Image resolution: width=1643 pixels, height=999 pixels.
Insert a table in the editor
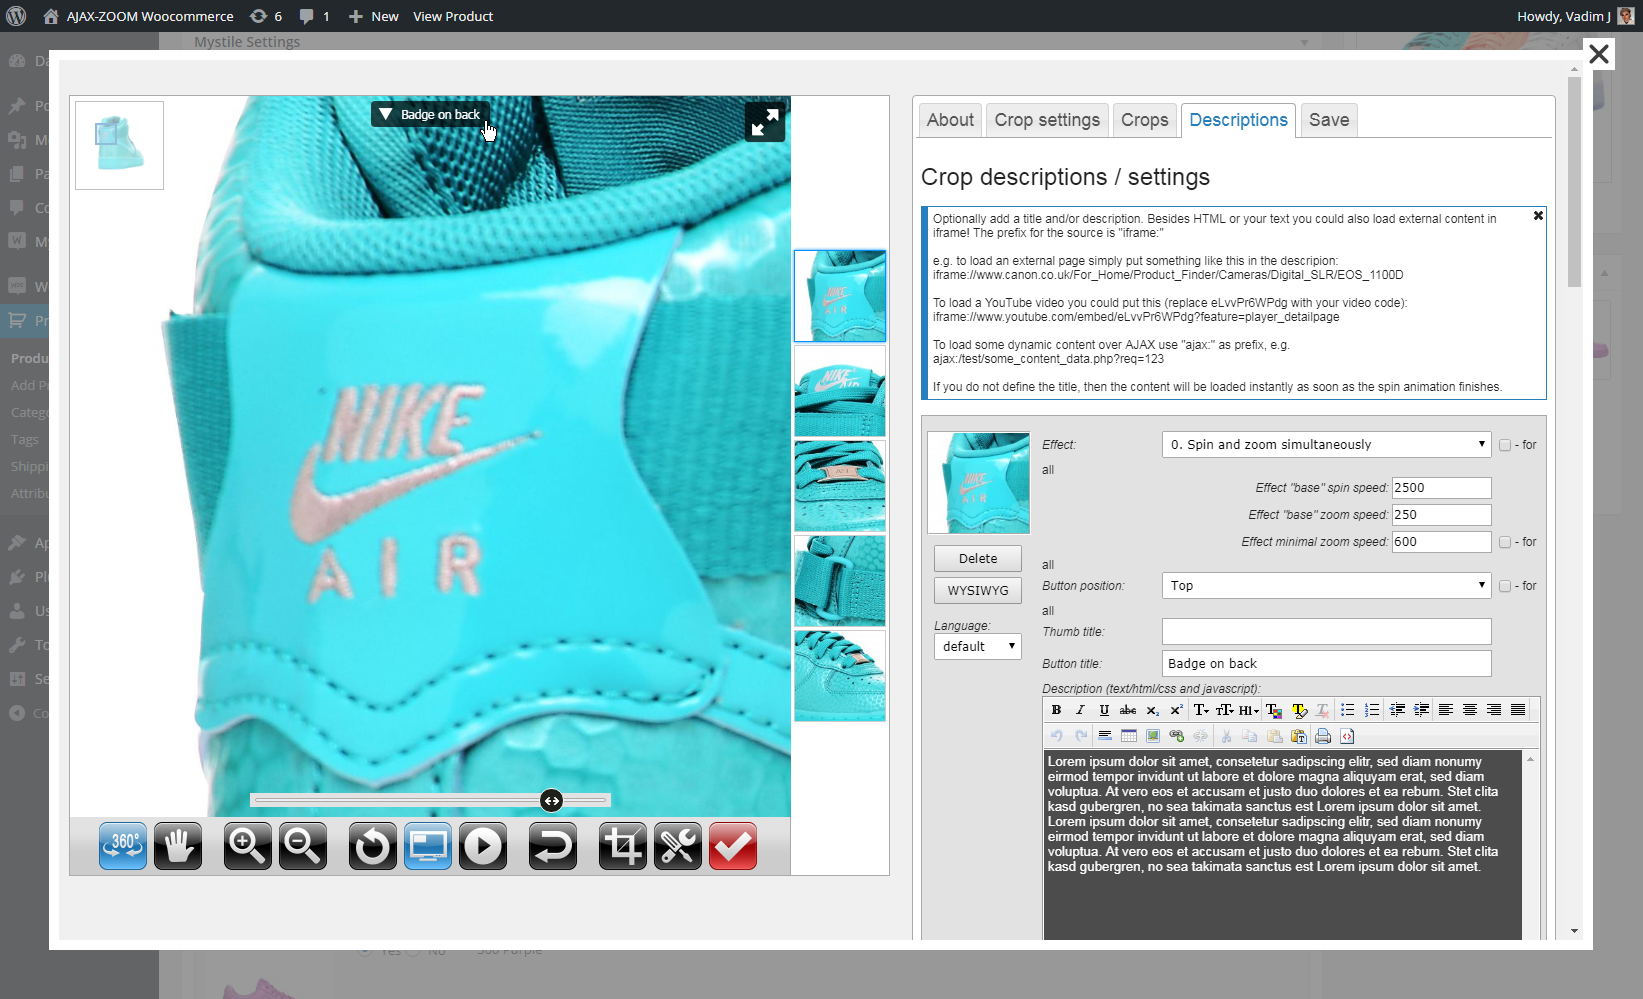[x=1129, y=736]
